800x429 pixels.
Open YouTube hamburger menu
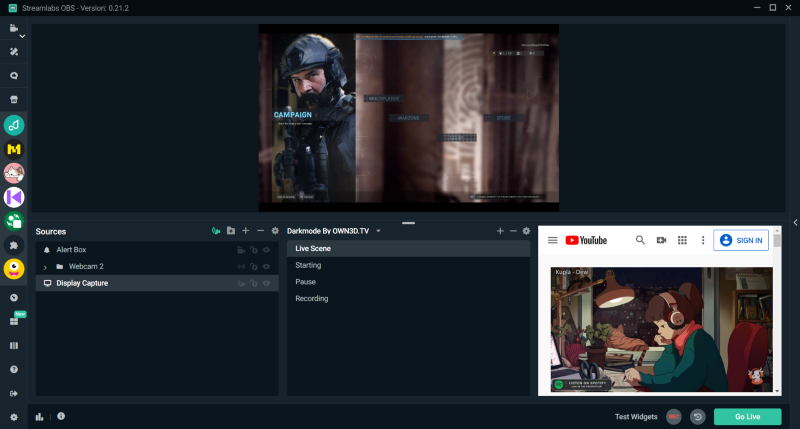[553, 240]
